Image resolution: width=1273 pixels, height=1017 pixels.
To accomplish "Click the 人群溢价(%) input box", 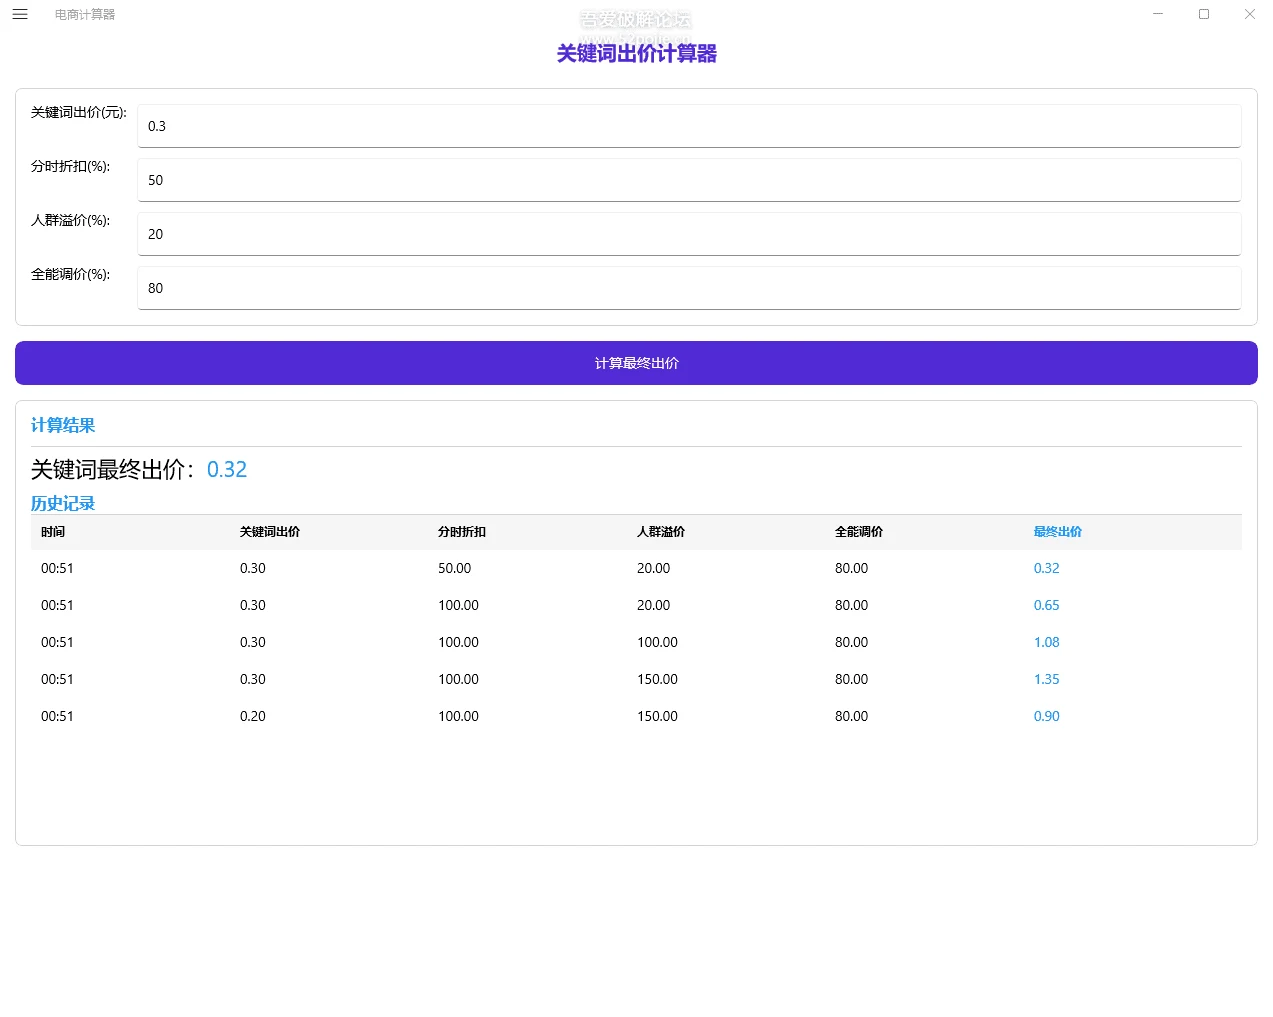I will pyautogui.click(x=688, y=234).
